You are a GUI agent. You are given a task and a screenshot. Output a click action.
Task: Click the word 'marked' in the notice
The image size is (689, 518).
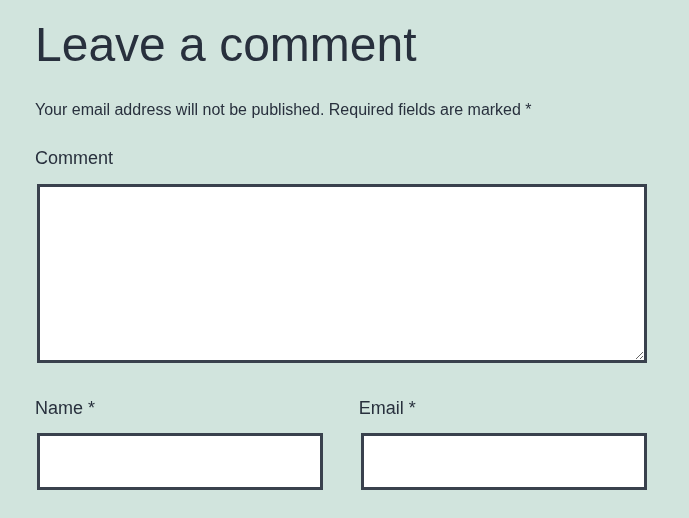(x=494, y=110)
